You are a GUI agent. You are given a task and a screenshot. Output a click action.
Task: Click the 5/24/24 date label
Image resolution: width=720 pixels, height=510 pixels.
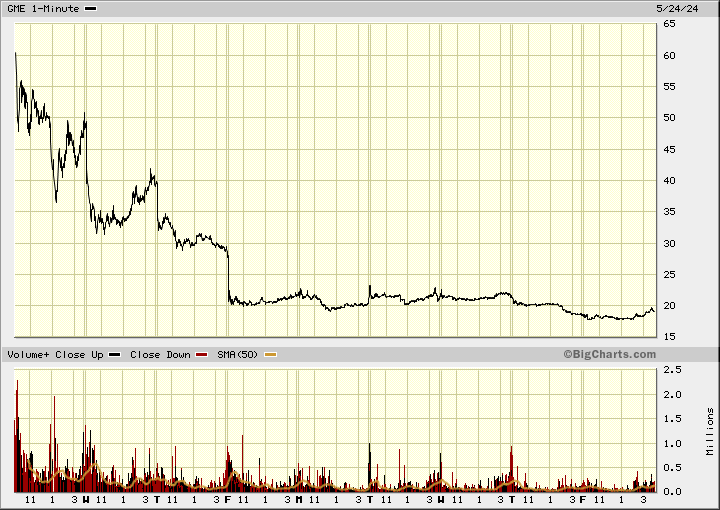click(x=677, y=9)
